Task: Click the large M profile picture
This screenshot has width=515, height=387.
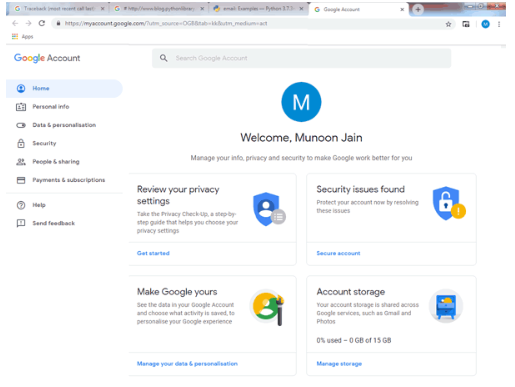Action: point(301,102)
